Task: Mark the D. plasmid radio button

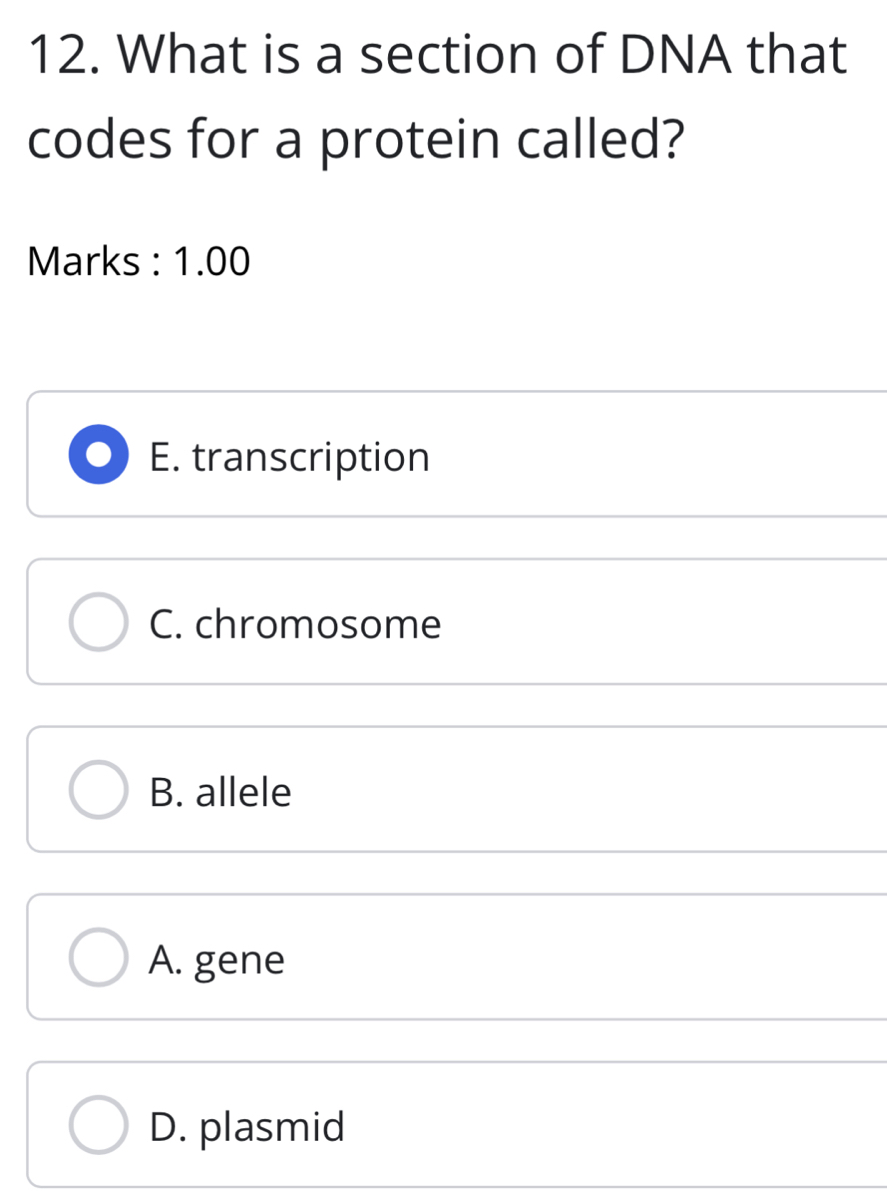Action: [x=99, y=1127]
